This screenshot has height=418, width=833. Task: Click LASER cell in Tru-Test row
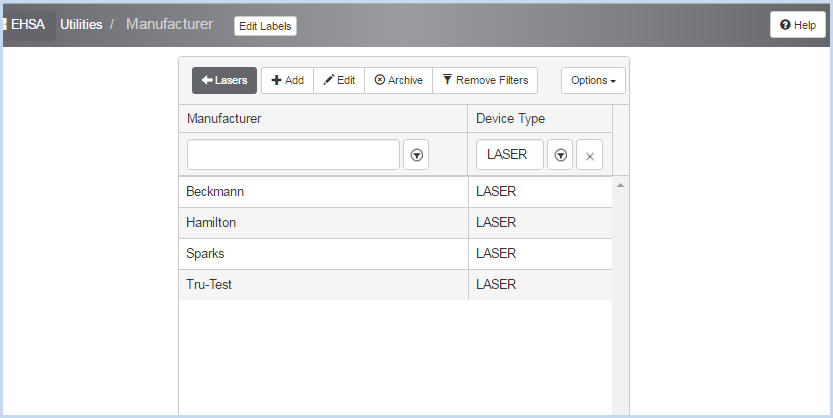click(540, 285)
